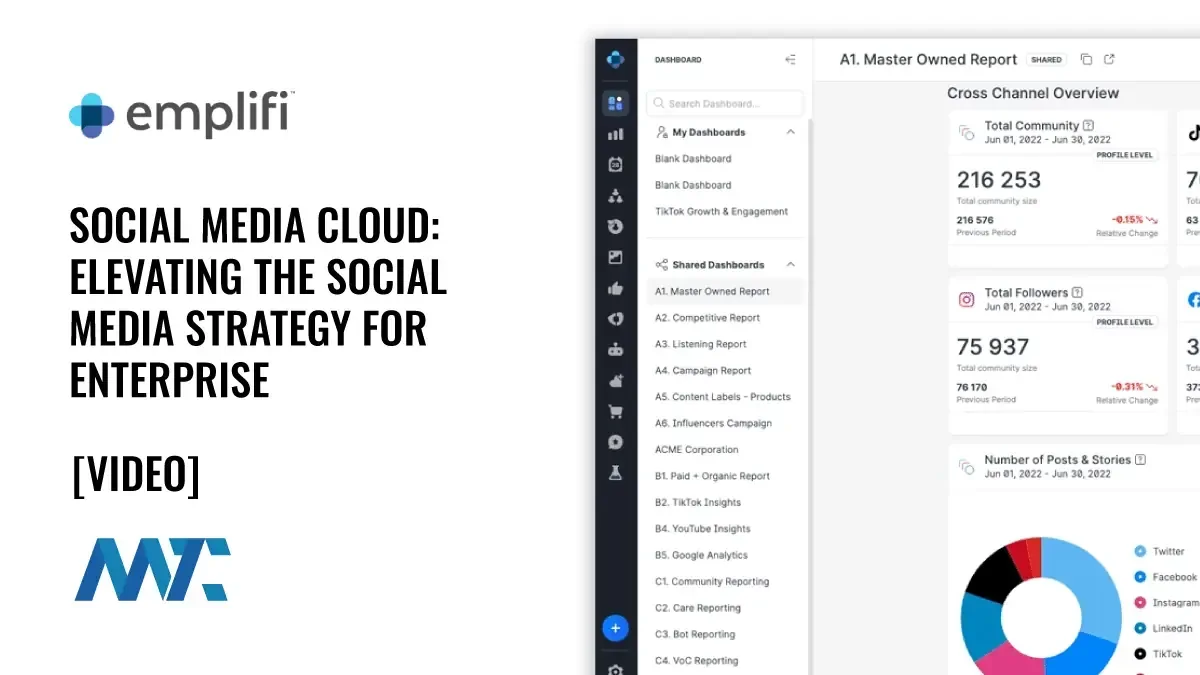Open the Publisher calendar icon
The width and height of the screenshot is (1200, 675).
(616, 165)
